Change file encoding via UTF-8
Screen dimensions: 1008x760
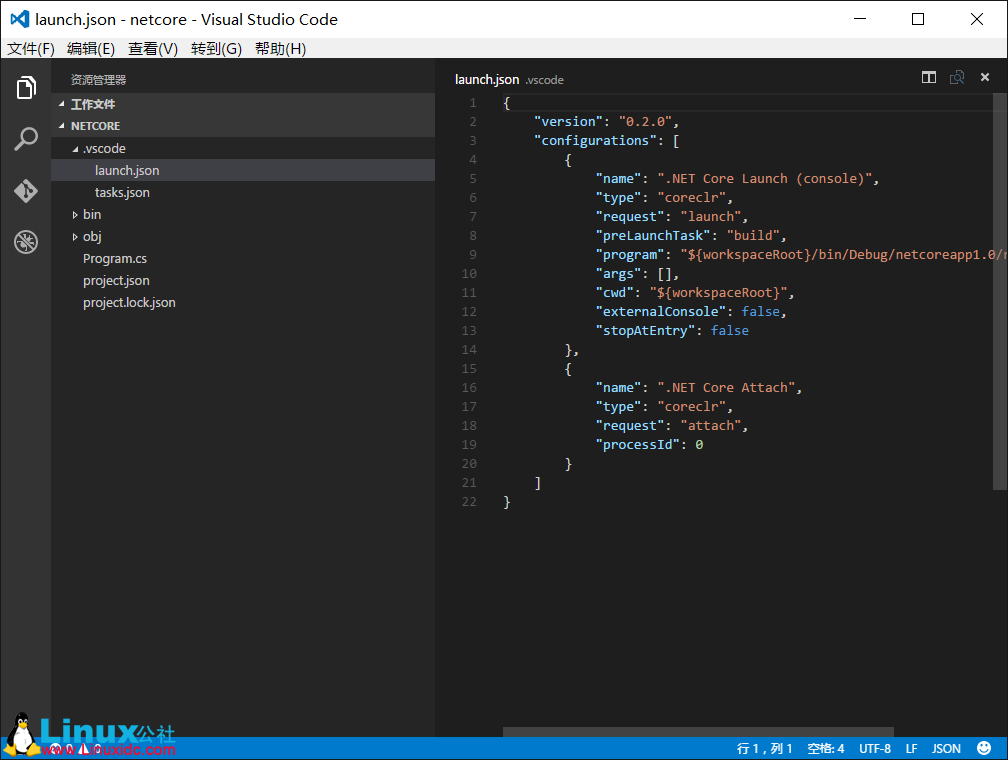tap(875, 748)
